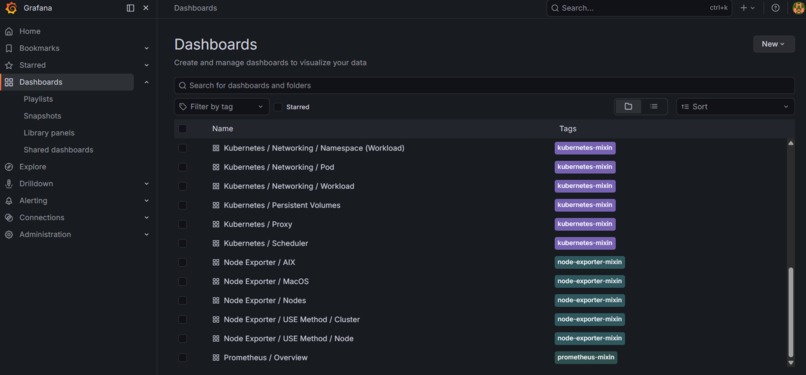Go to Home in the sidebar
806x375 pixels.
tap(30, 31)
